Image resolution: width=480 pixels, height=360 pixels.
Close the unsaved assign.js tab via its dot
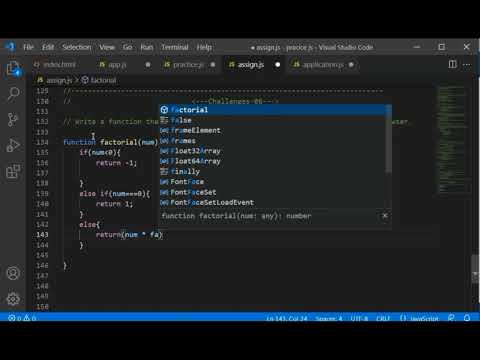pyautogui.click(x=277, y=65)
